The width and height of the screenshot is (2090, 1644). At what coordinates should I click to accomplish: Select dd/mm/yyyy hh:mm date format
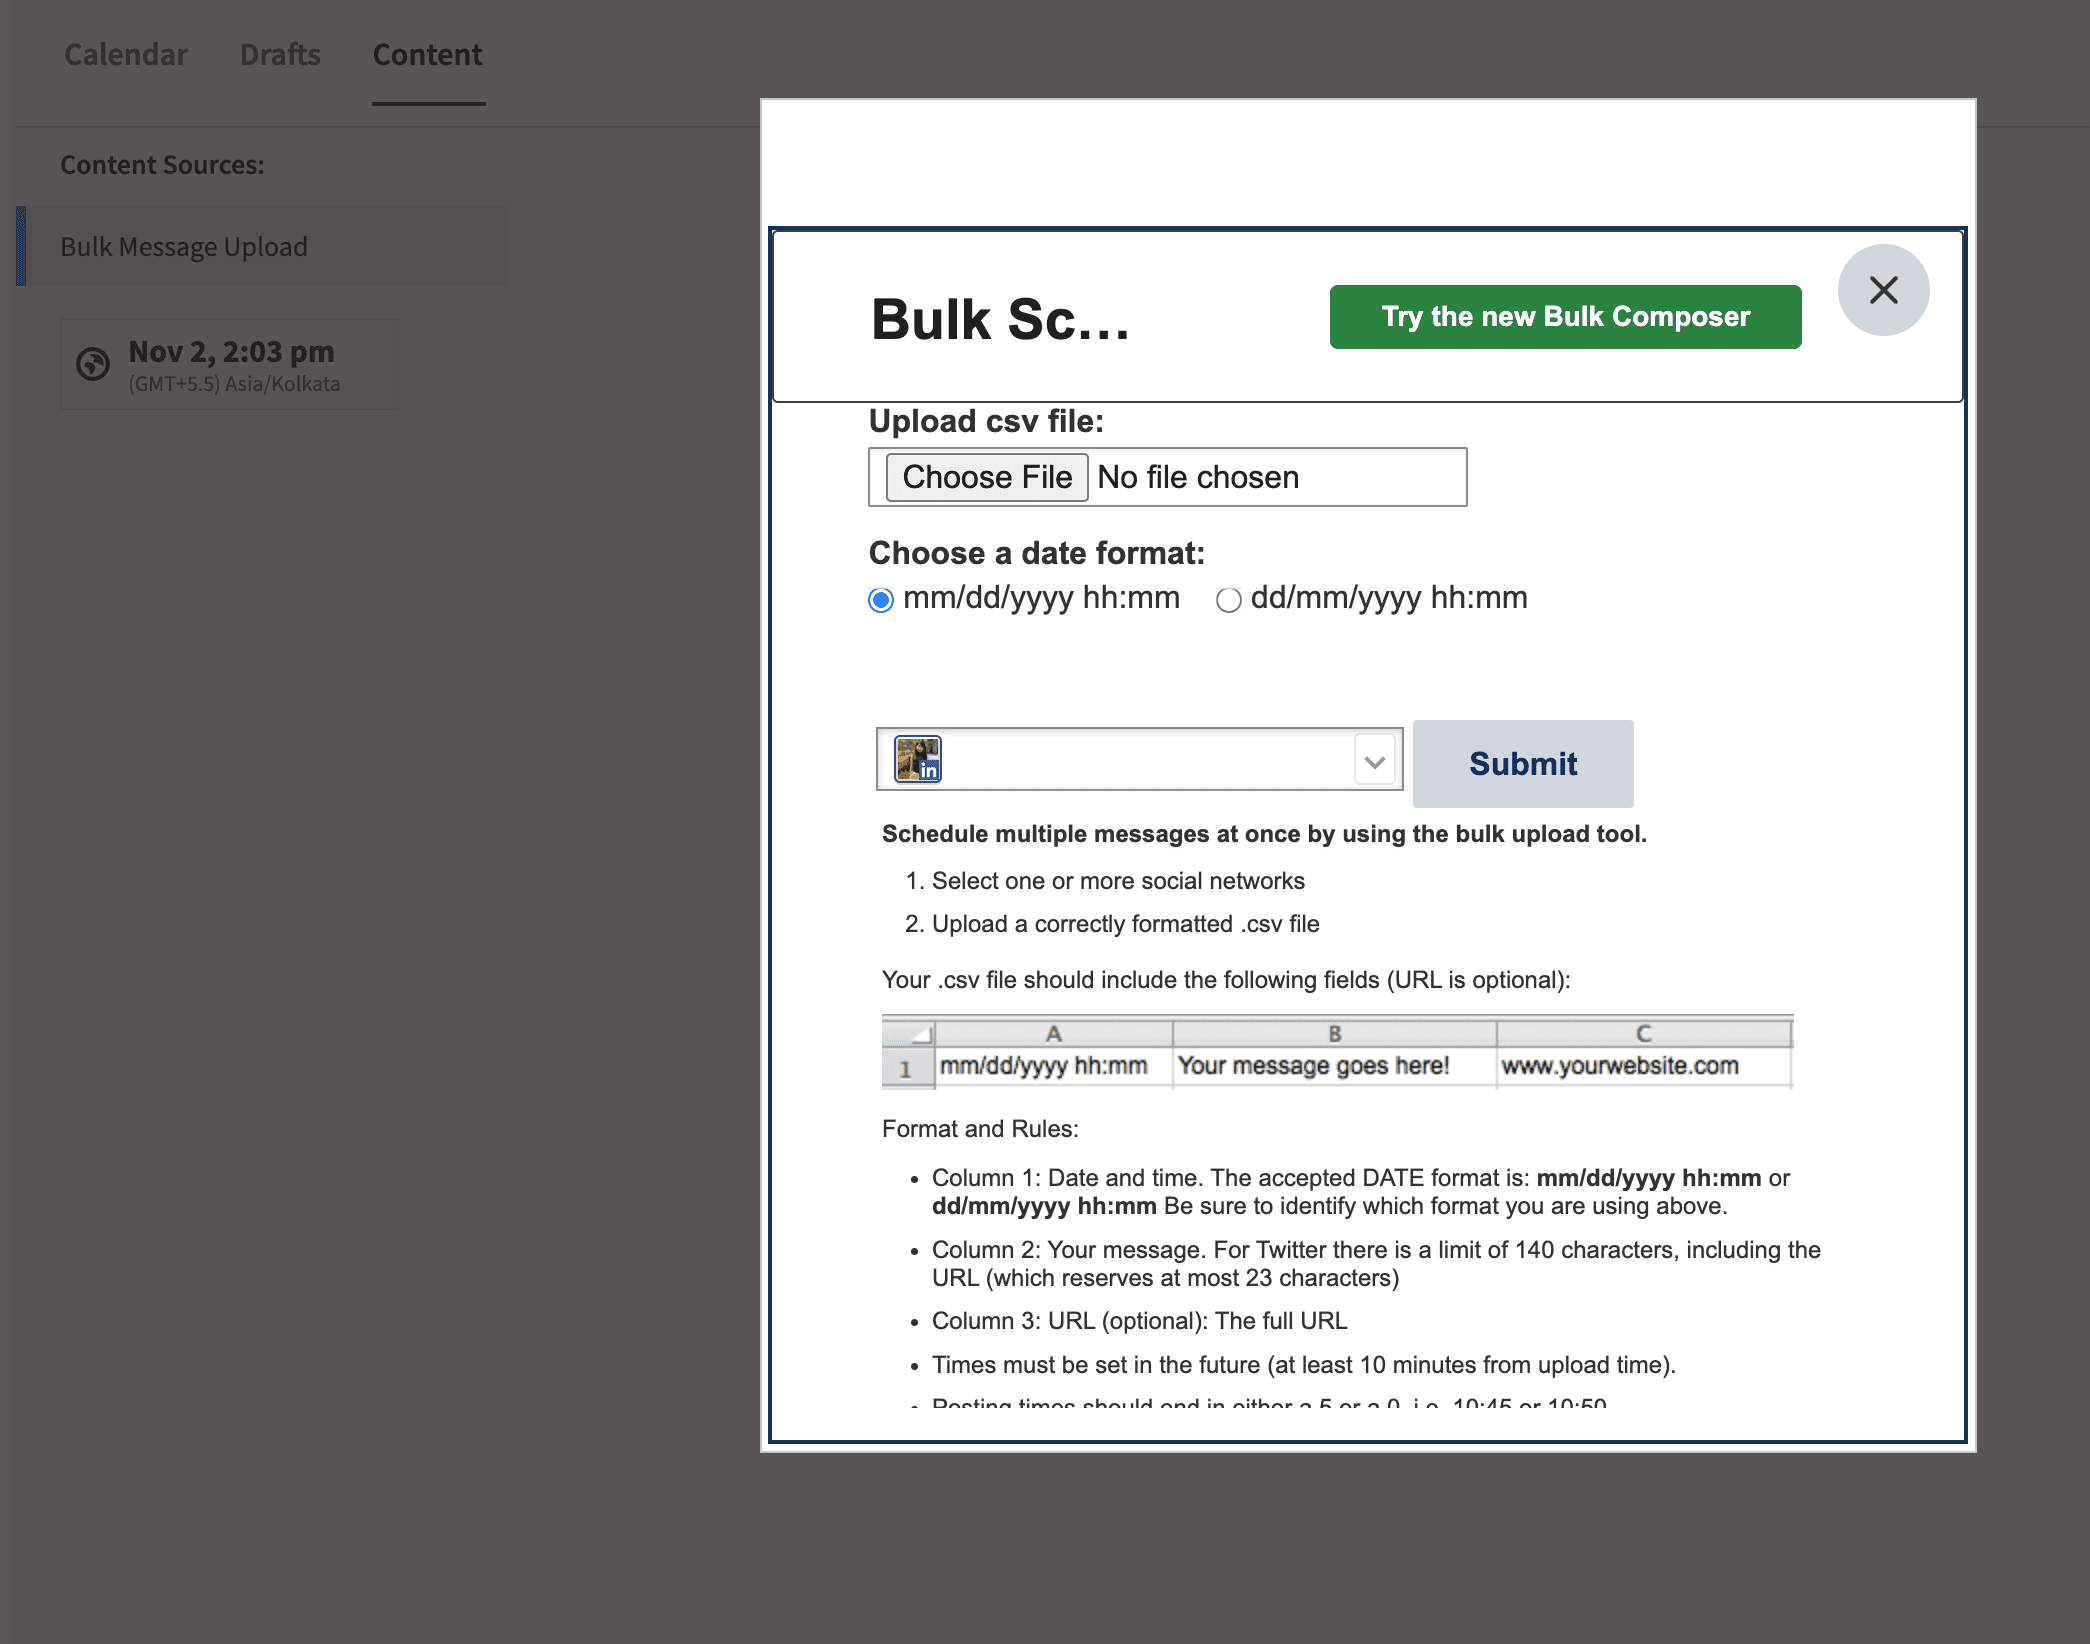pyautogui.click(x=1228, y=600)
